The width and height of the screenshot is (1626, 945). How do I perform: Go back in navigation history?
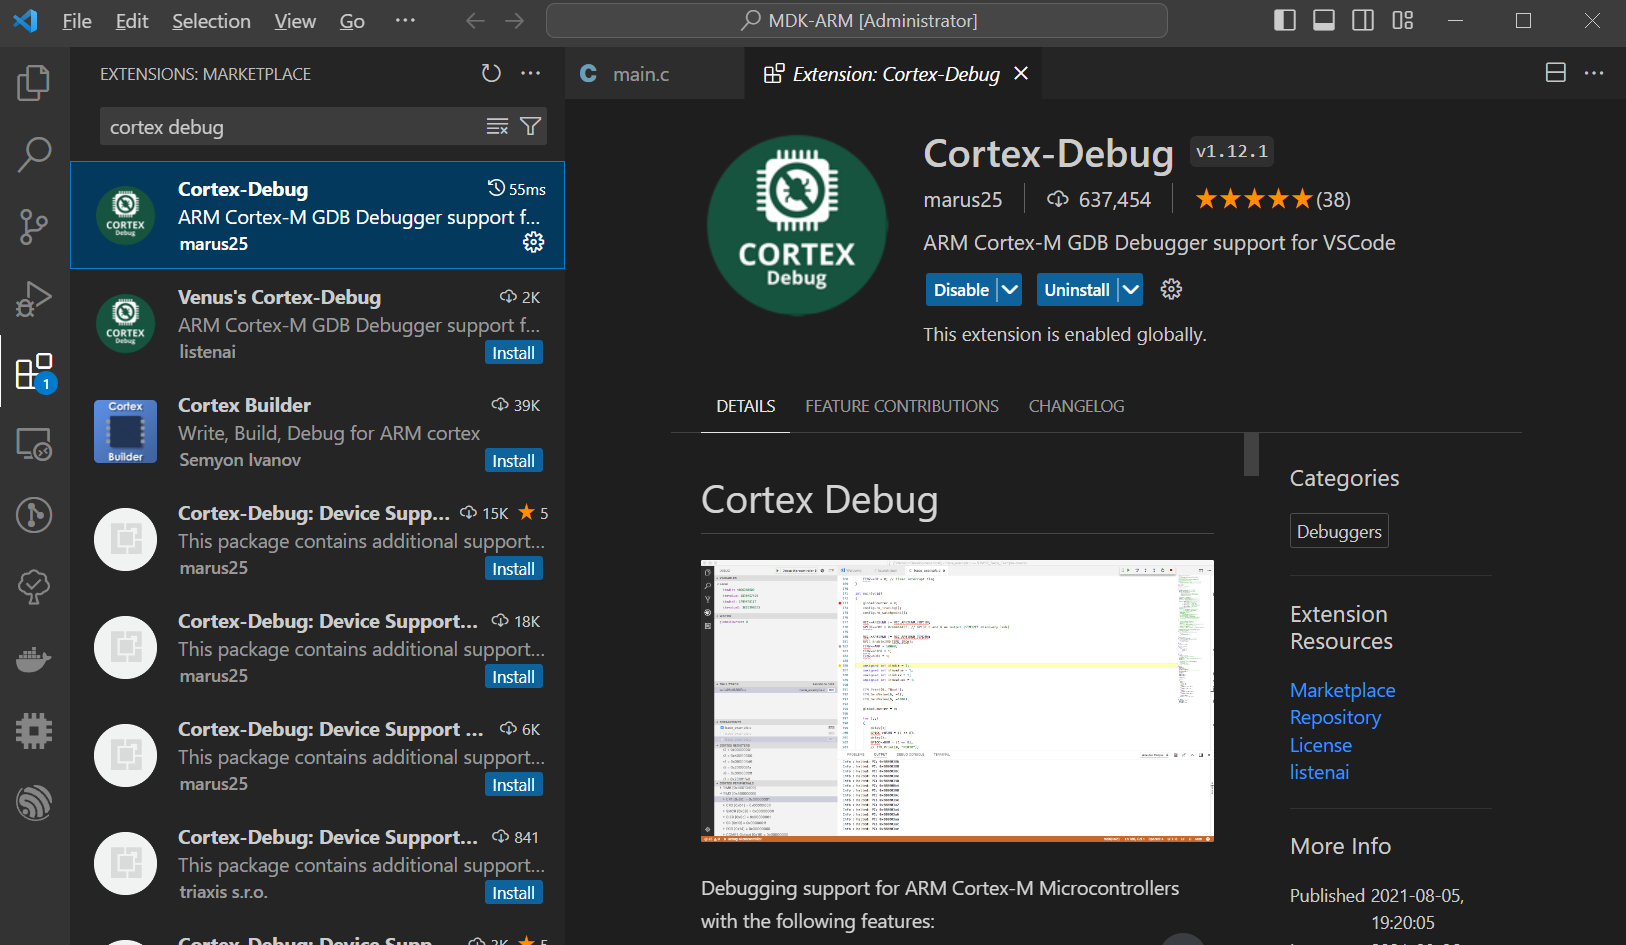475,21
